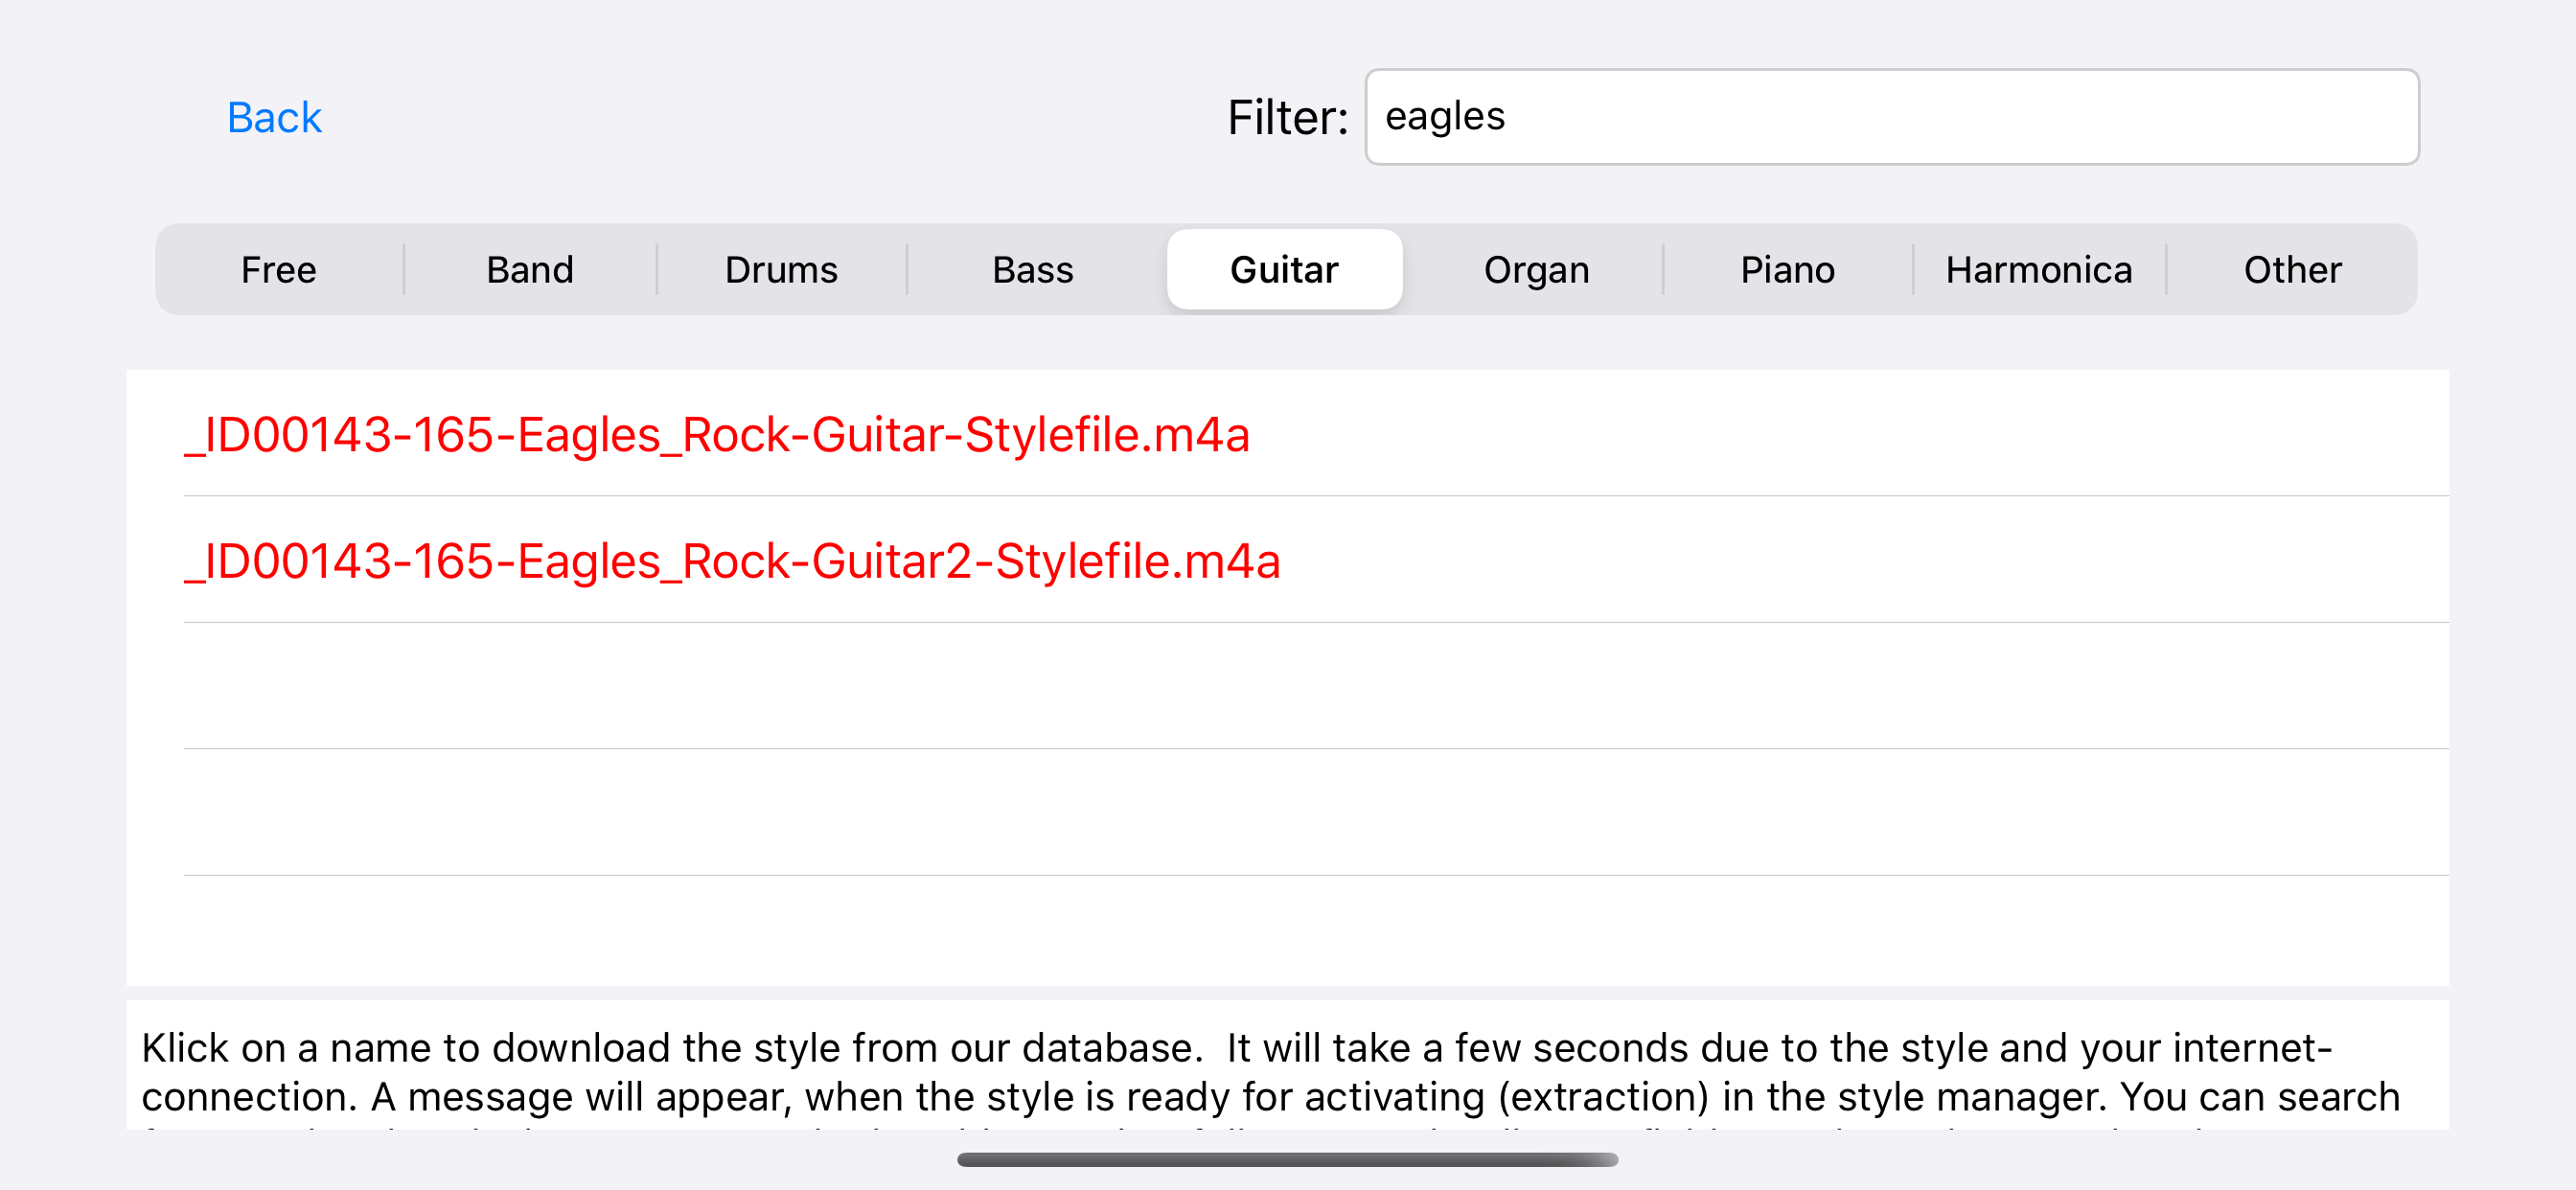Image resolution: width=2576 pixels, height=1190 pixels.
Task: Open the Harmonica category tab
Action: (x=2039, y=270)
